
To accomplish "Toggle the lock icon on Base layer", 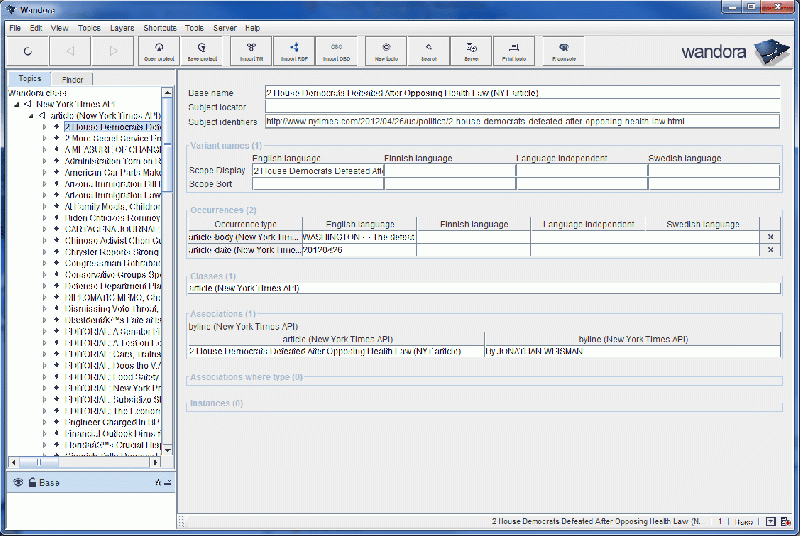I will point(32,482).
